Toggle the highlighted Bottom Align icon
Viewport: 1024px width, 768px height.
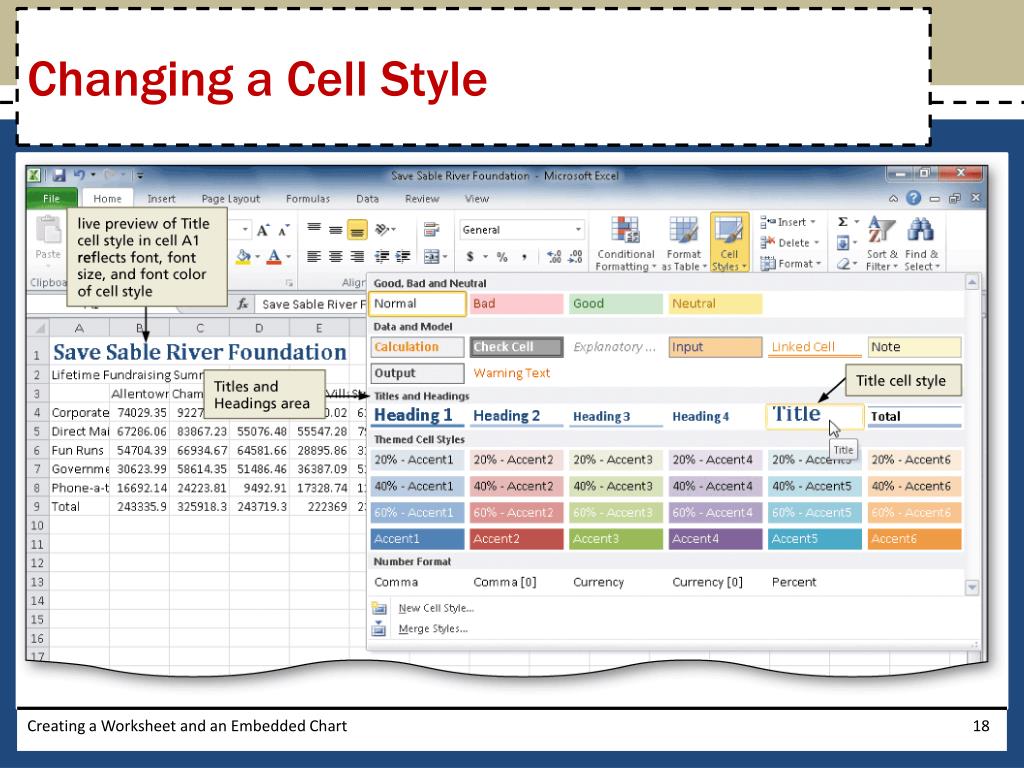click(x=357, y=230)
